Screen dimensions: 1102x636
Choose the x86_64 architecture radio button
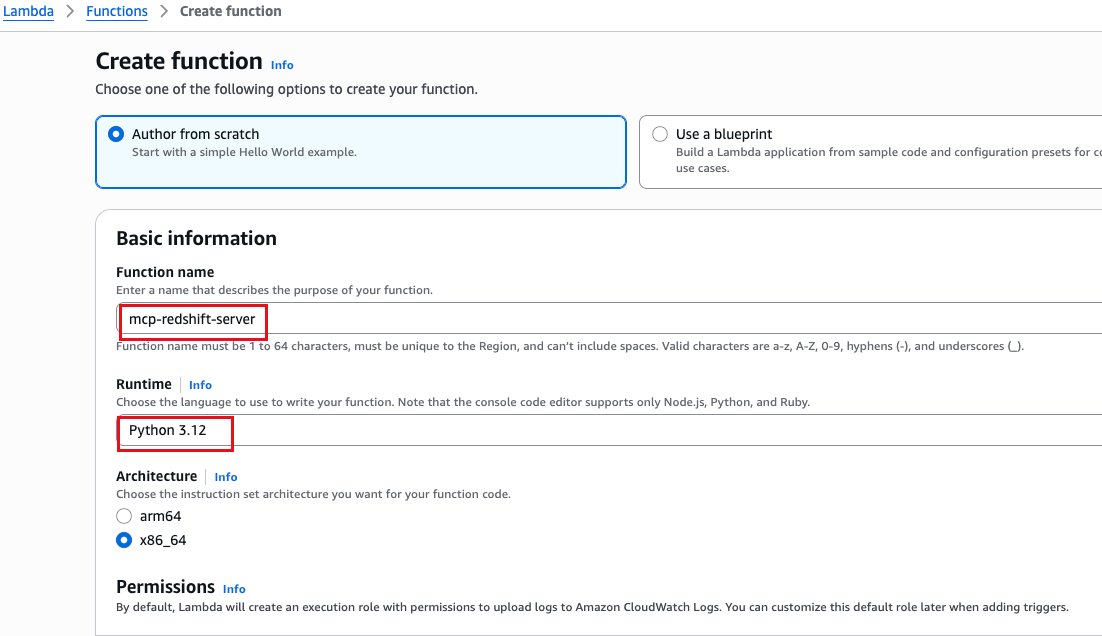(x=124, y=540)
